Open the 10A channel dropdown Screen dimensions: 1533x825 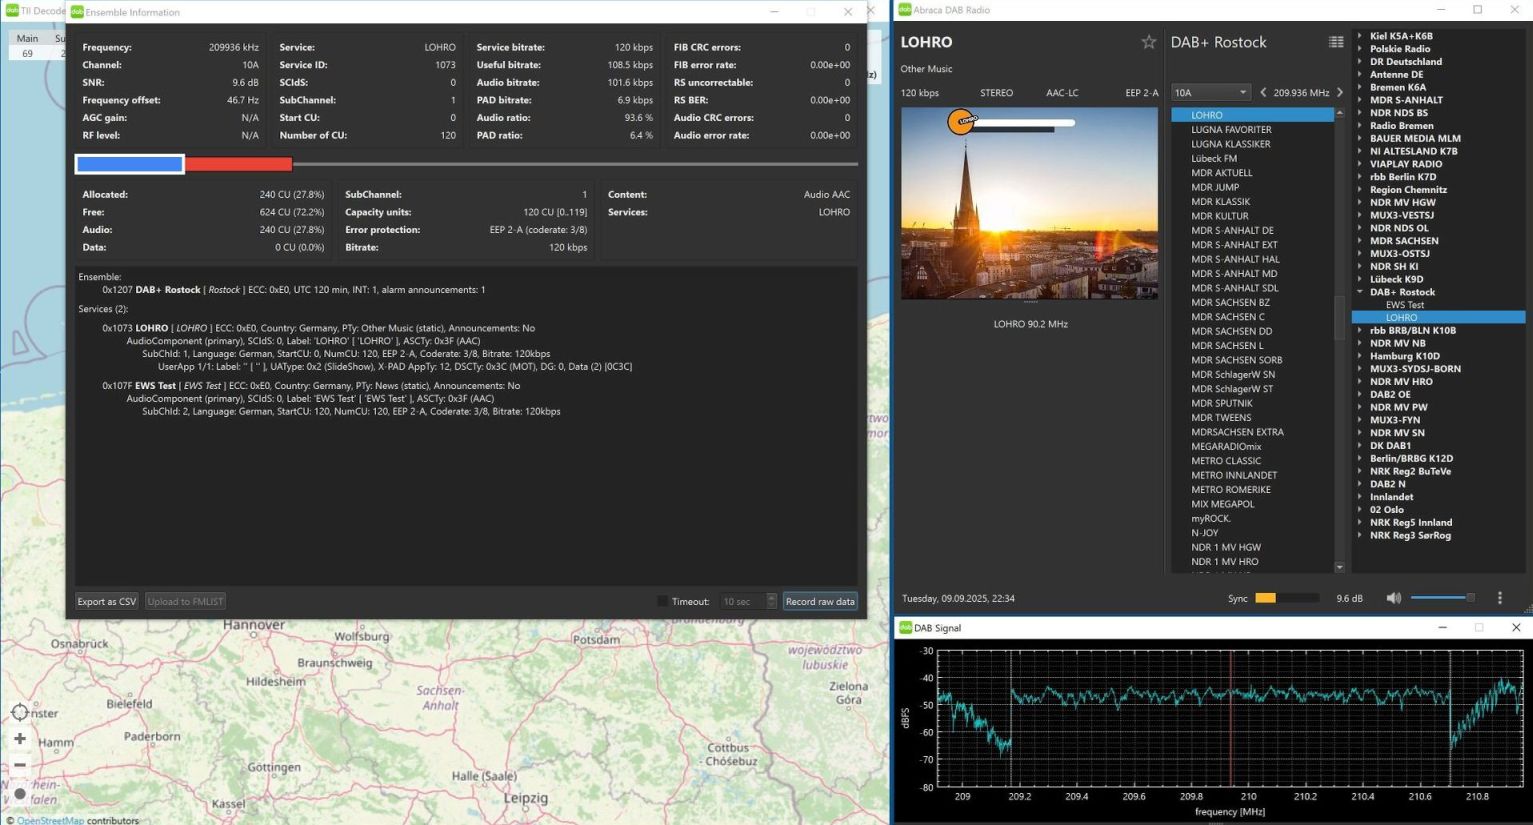1210,93
